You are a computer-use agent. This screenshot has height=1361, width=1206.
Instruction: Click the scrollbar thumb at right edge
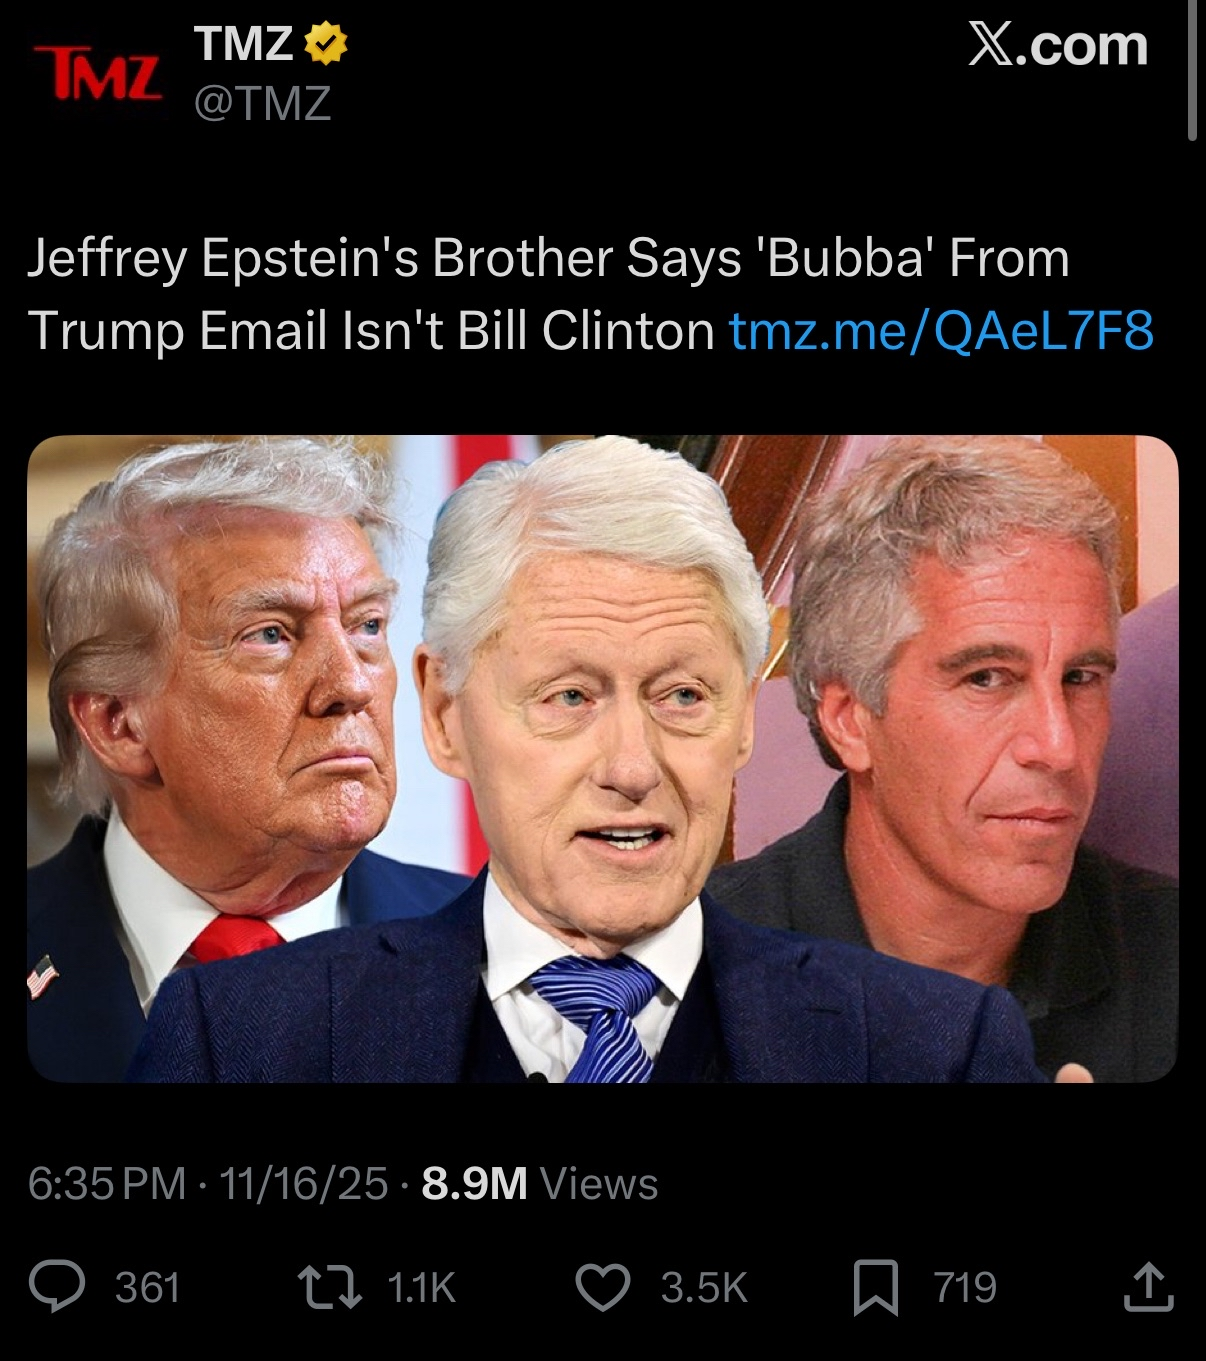tap(1192, 70)
